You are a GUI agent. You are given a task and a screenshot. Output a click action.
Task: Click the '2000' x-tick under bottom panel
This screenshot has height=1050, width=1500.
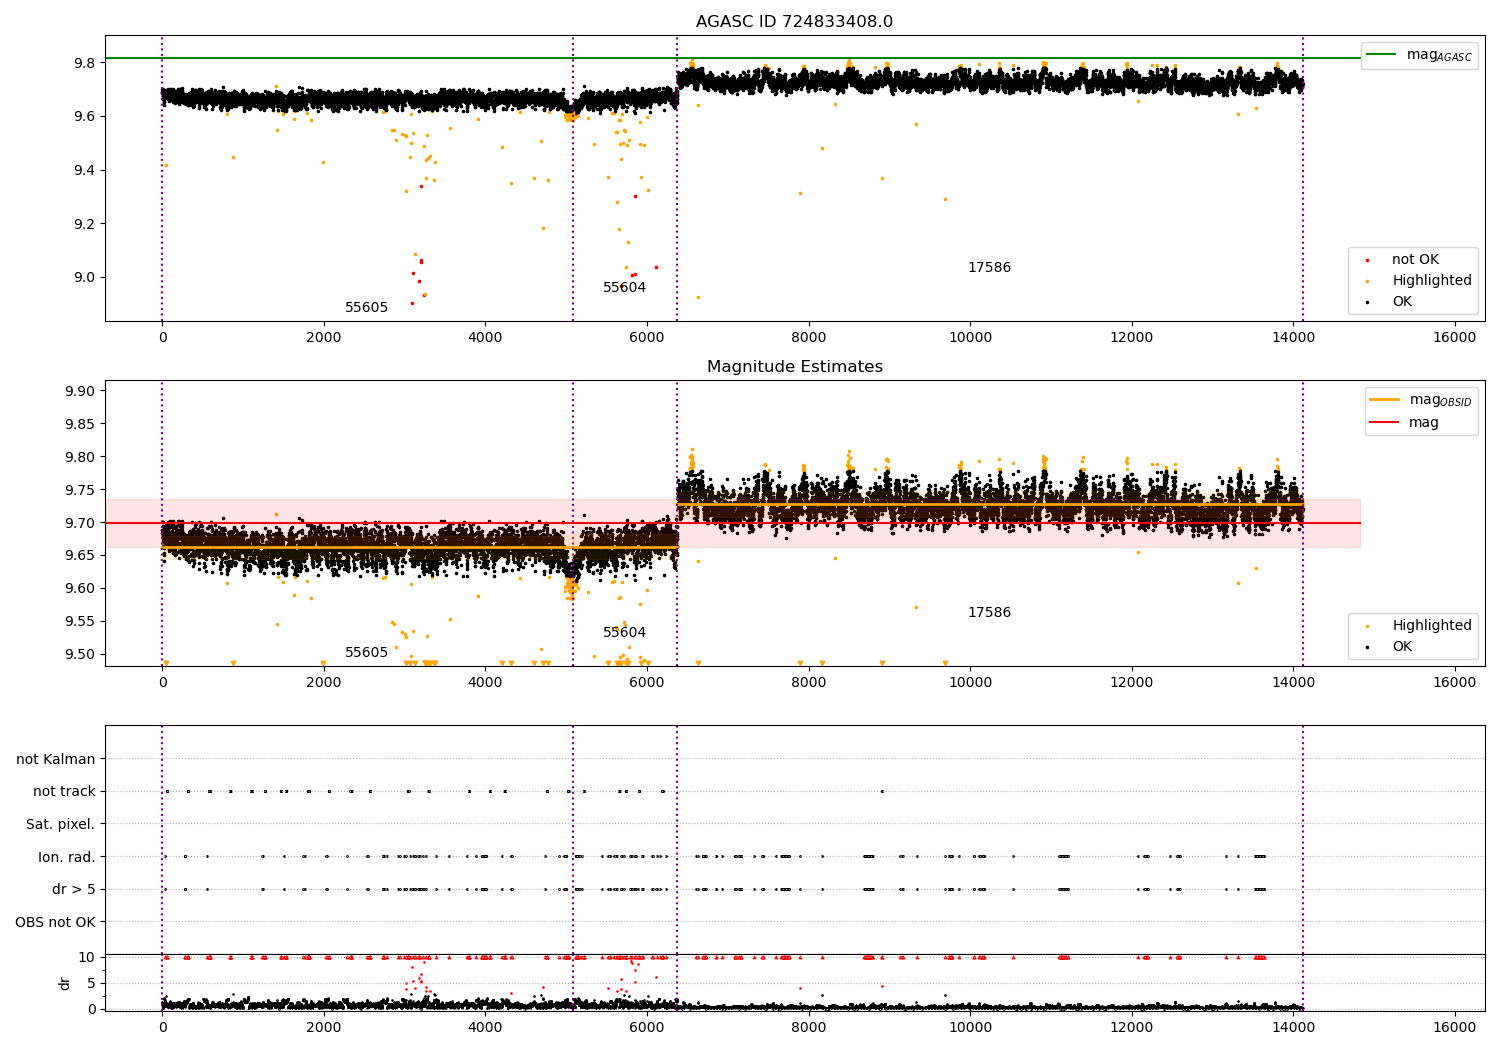click(x=324, y=1028)
